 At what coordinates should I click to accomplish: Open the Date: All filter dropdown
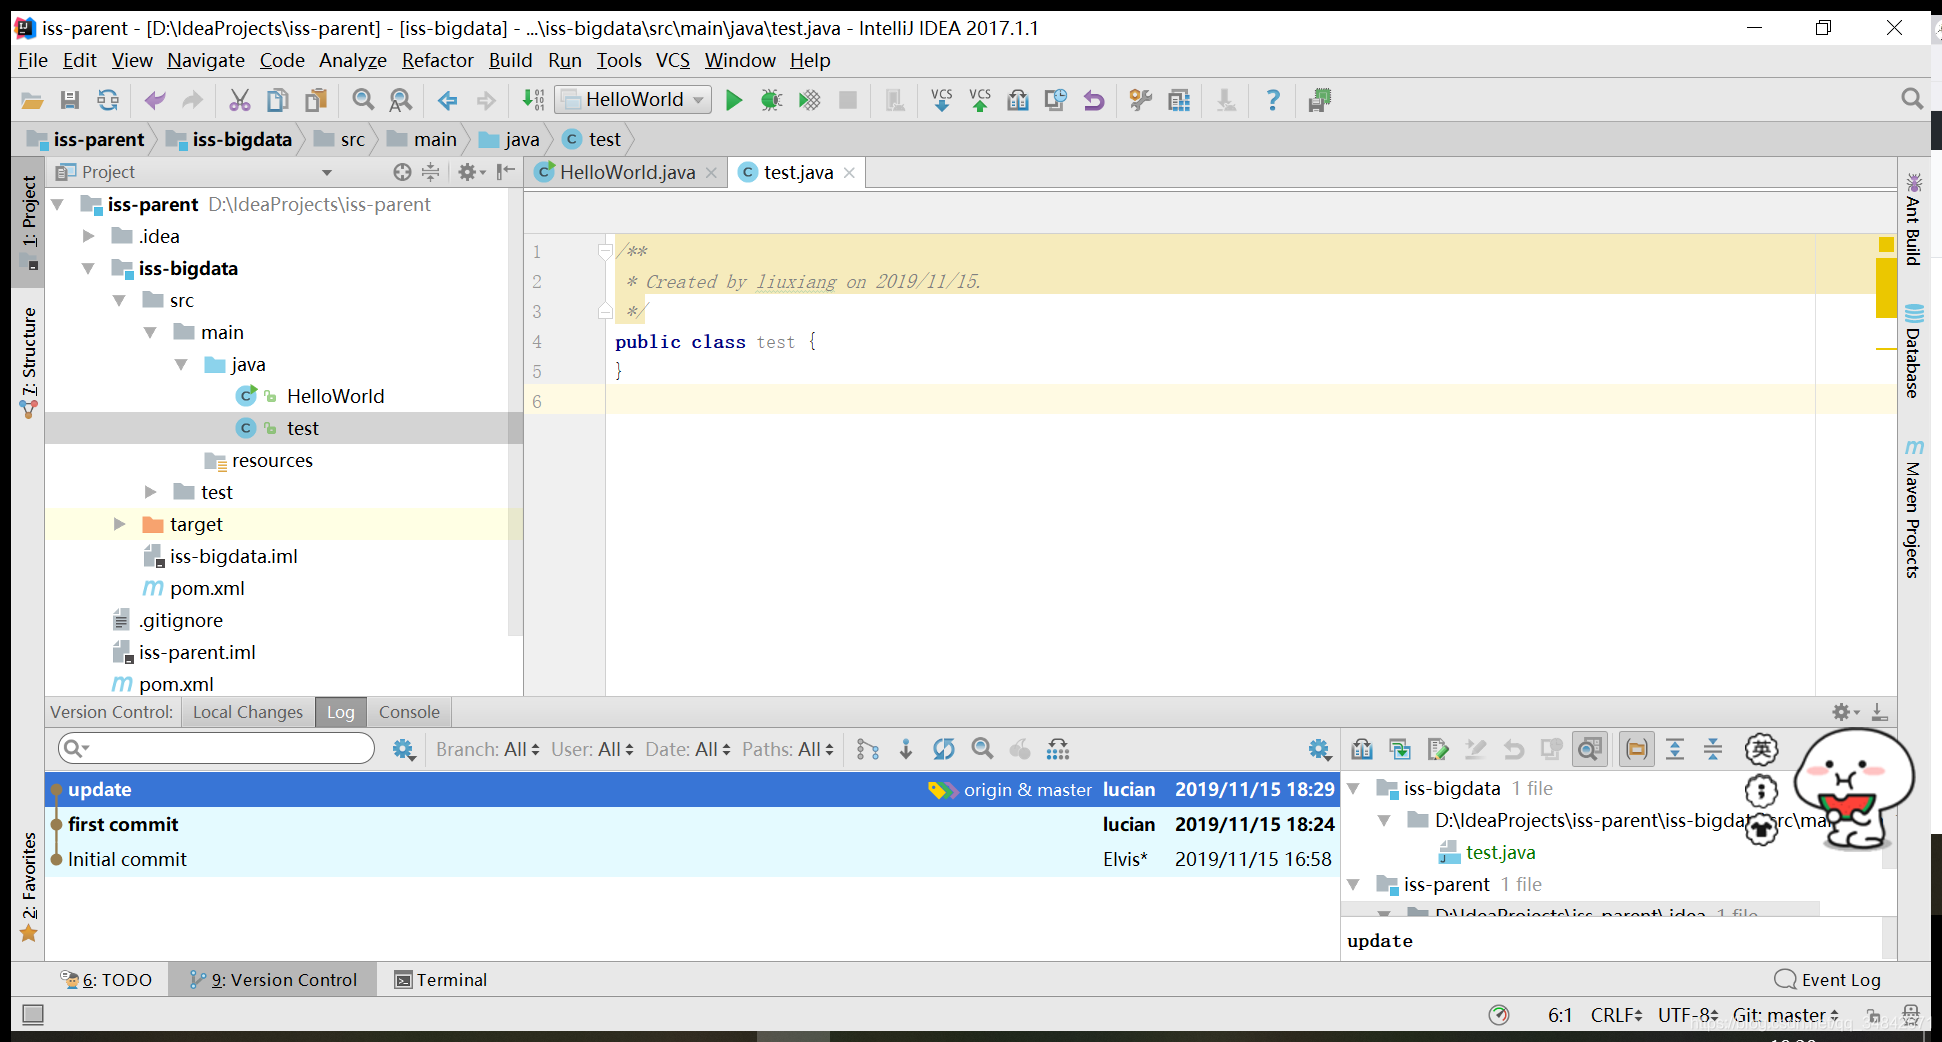(x=688, y=749)
